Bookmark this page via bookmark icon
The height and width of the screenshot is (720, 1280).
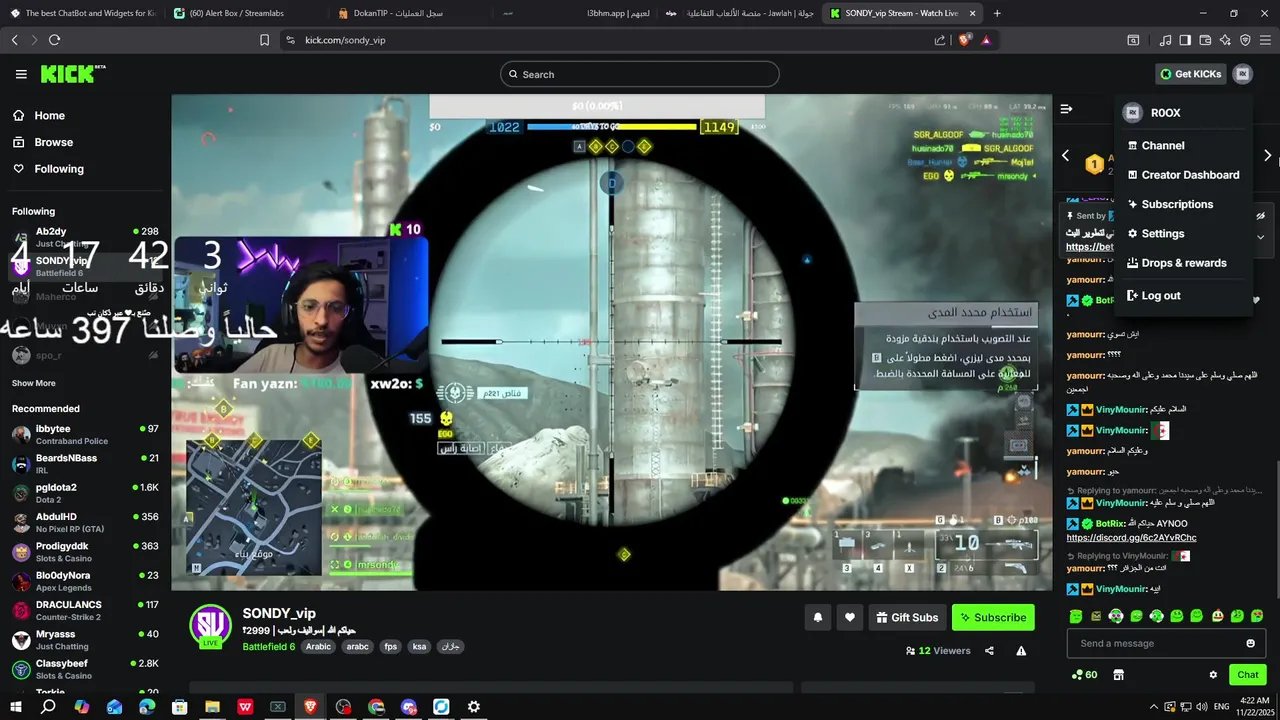tap(264, 40)
